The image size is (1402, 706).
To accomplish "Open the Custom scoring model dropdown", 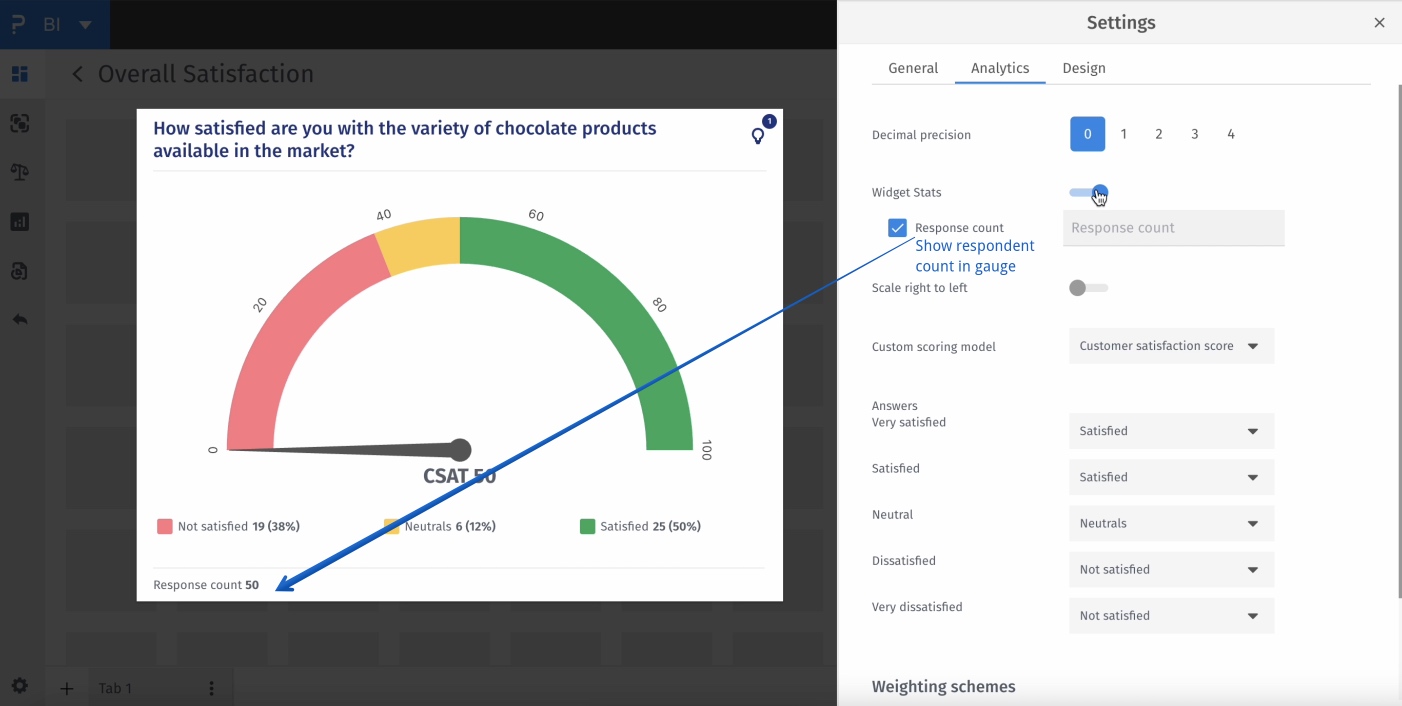I will 1171,346.
